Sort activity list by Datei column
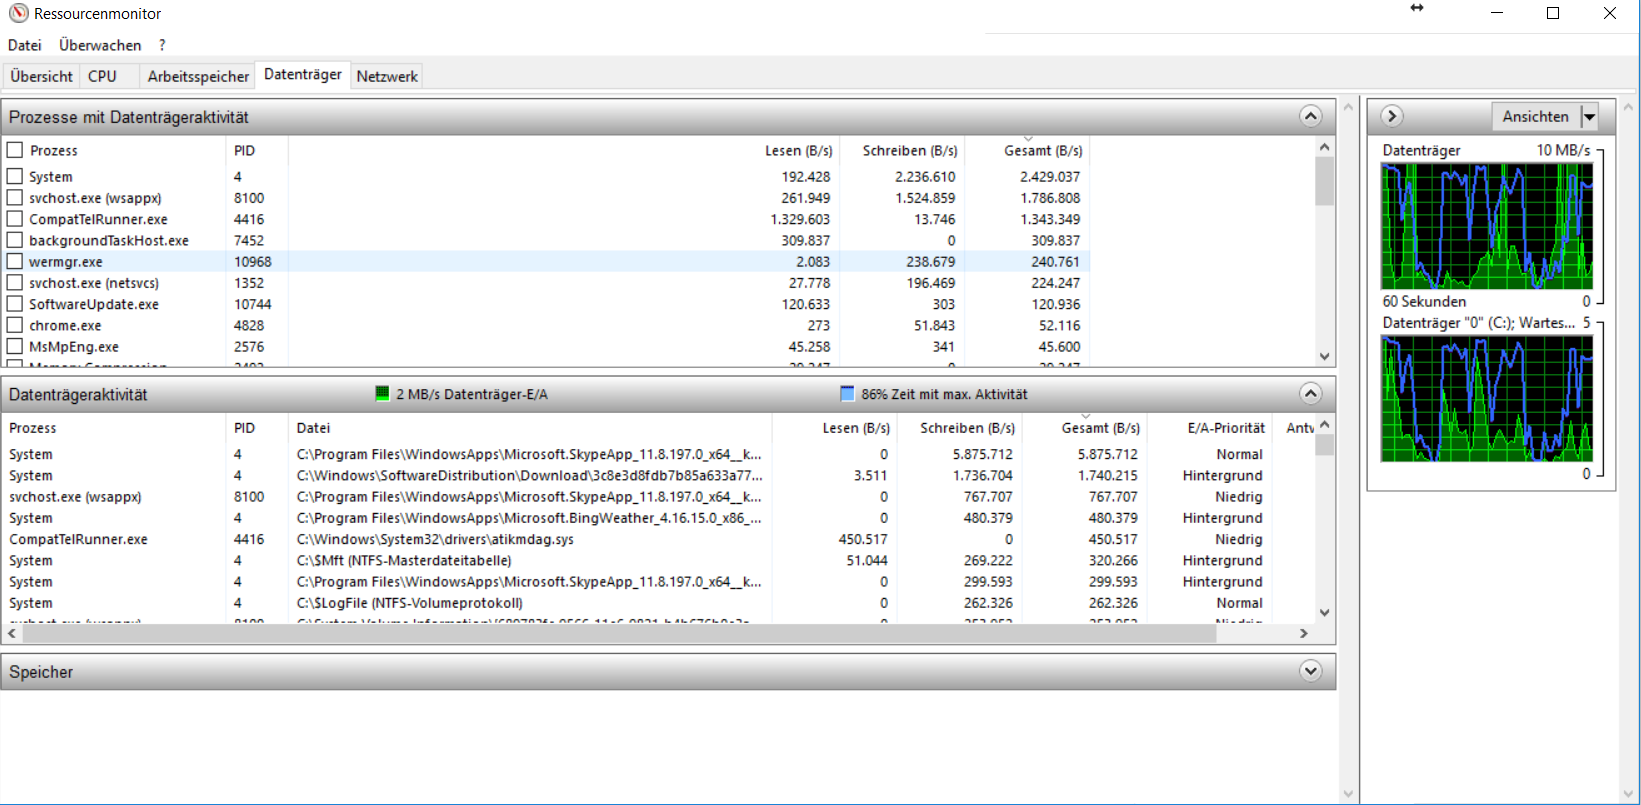This screenshot has width=1641, height=805. (x=313, y=427)
